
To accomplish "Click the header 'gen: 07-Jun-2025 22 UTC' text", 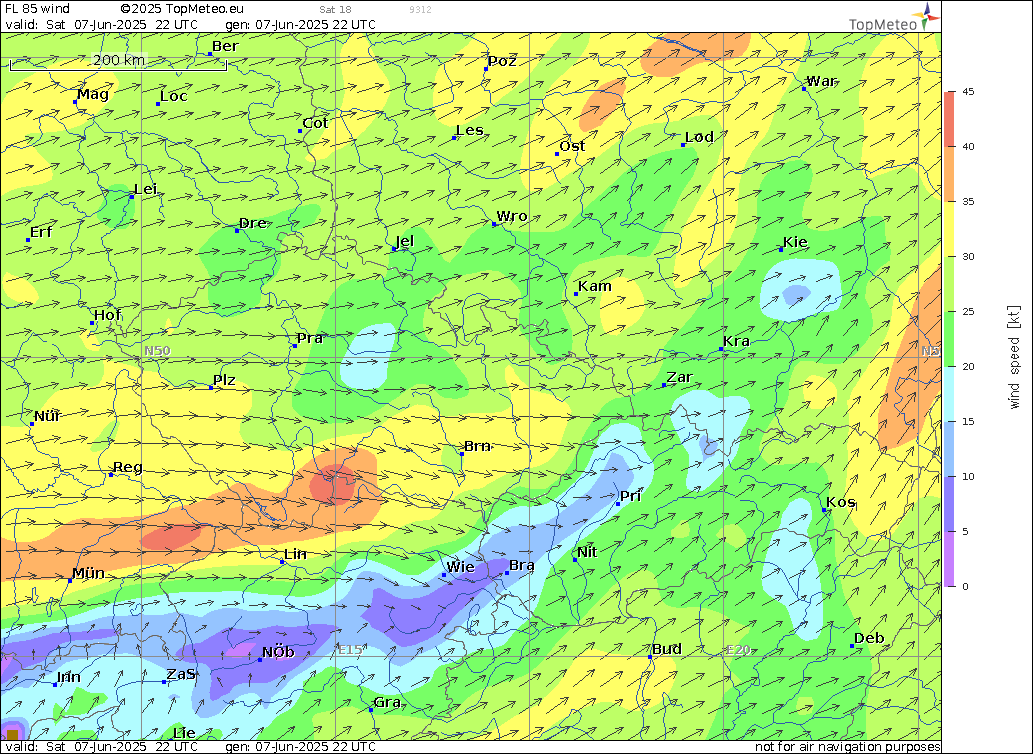I will (x=300, y=25).
